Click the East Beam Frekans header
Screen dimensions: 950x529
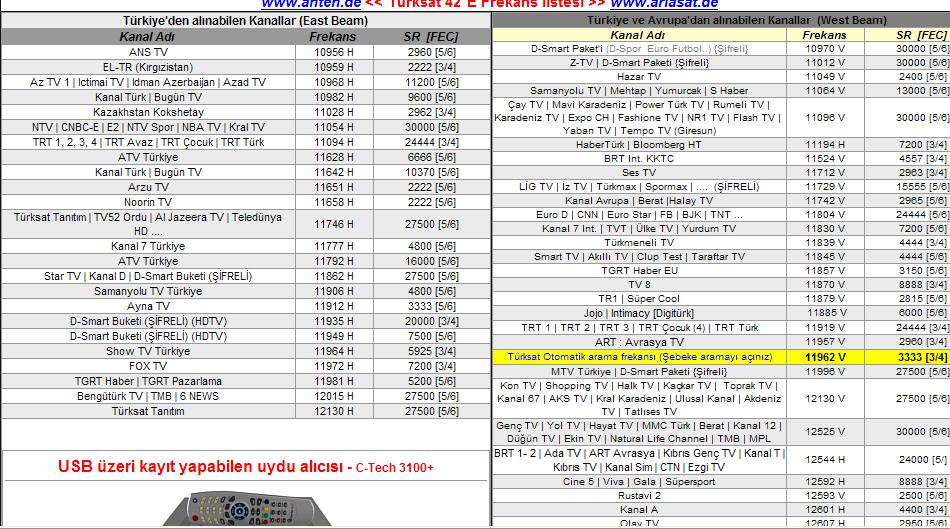coord(334,37)
